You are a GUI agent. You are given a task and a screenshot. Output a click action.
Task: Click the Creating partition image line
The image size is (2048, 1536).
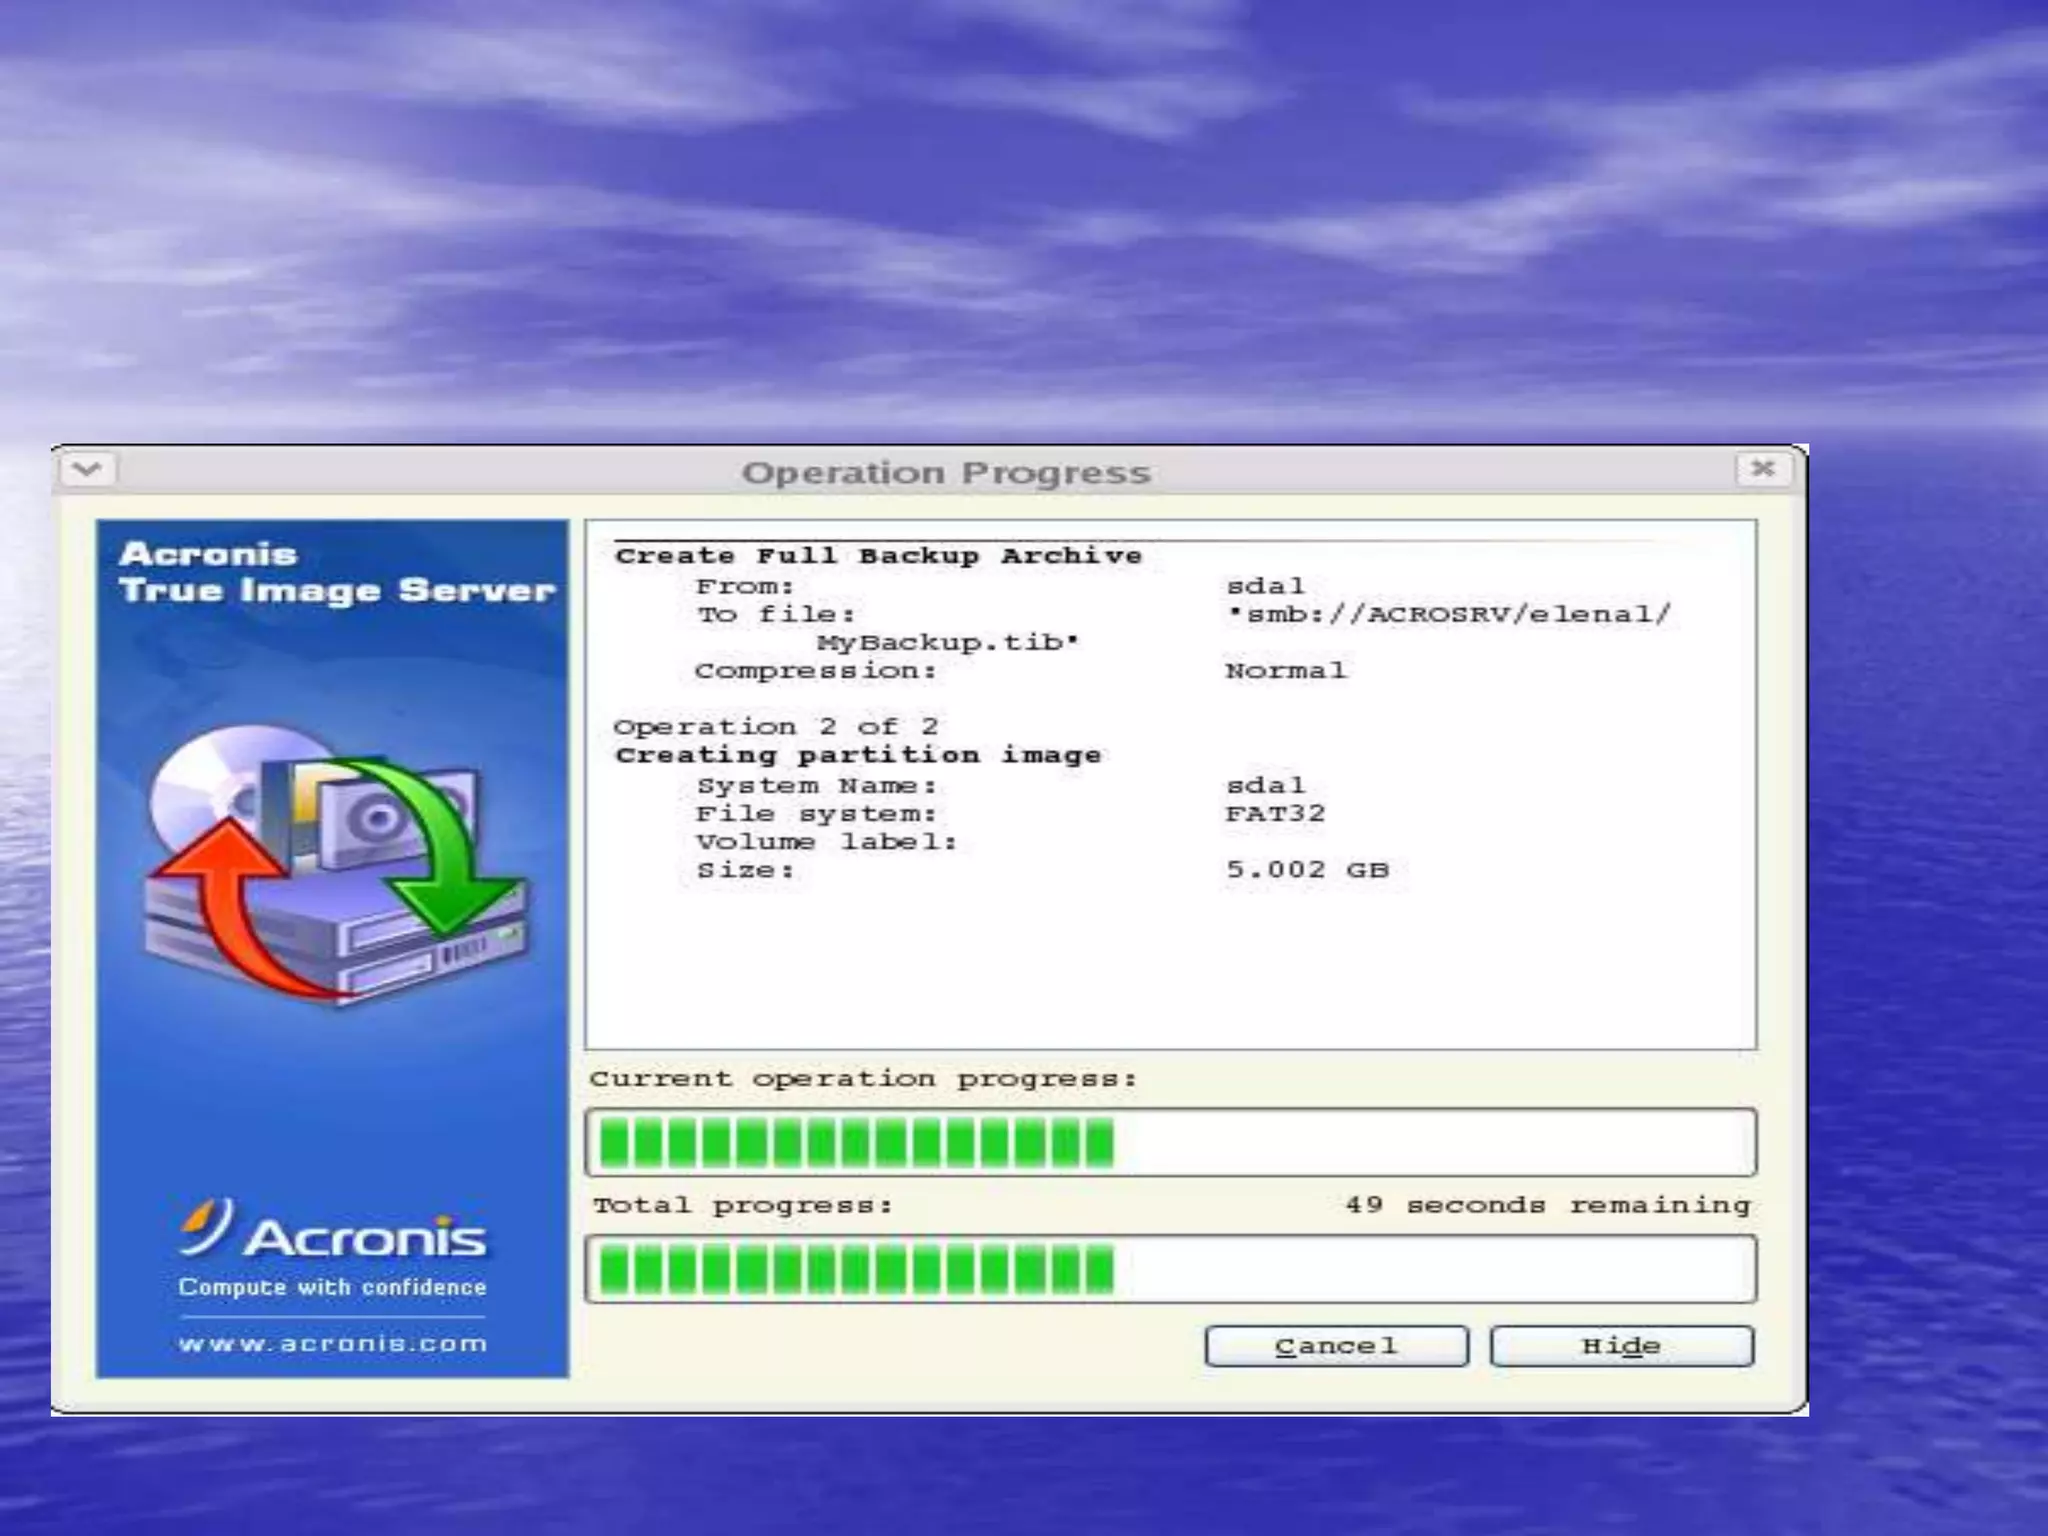(858, 755)
